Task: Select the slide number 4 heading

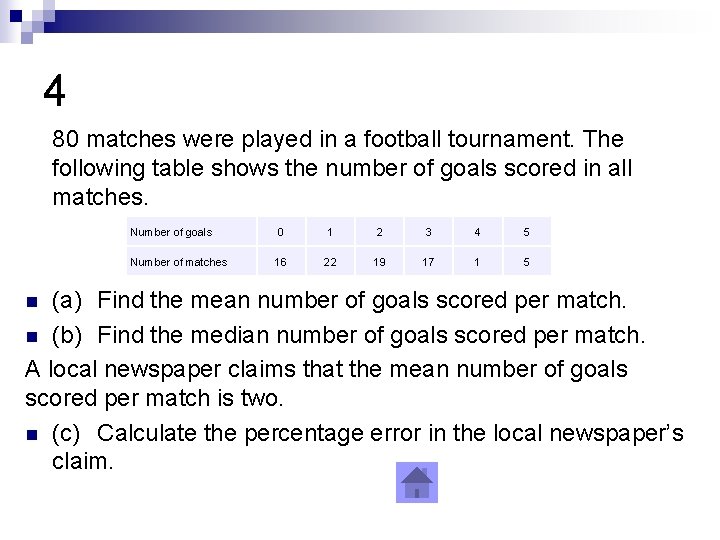Action: [x=54, y=91]
